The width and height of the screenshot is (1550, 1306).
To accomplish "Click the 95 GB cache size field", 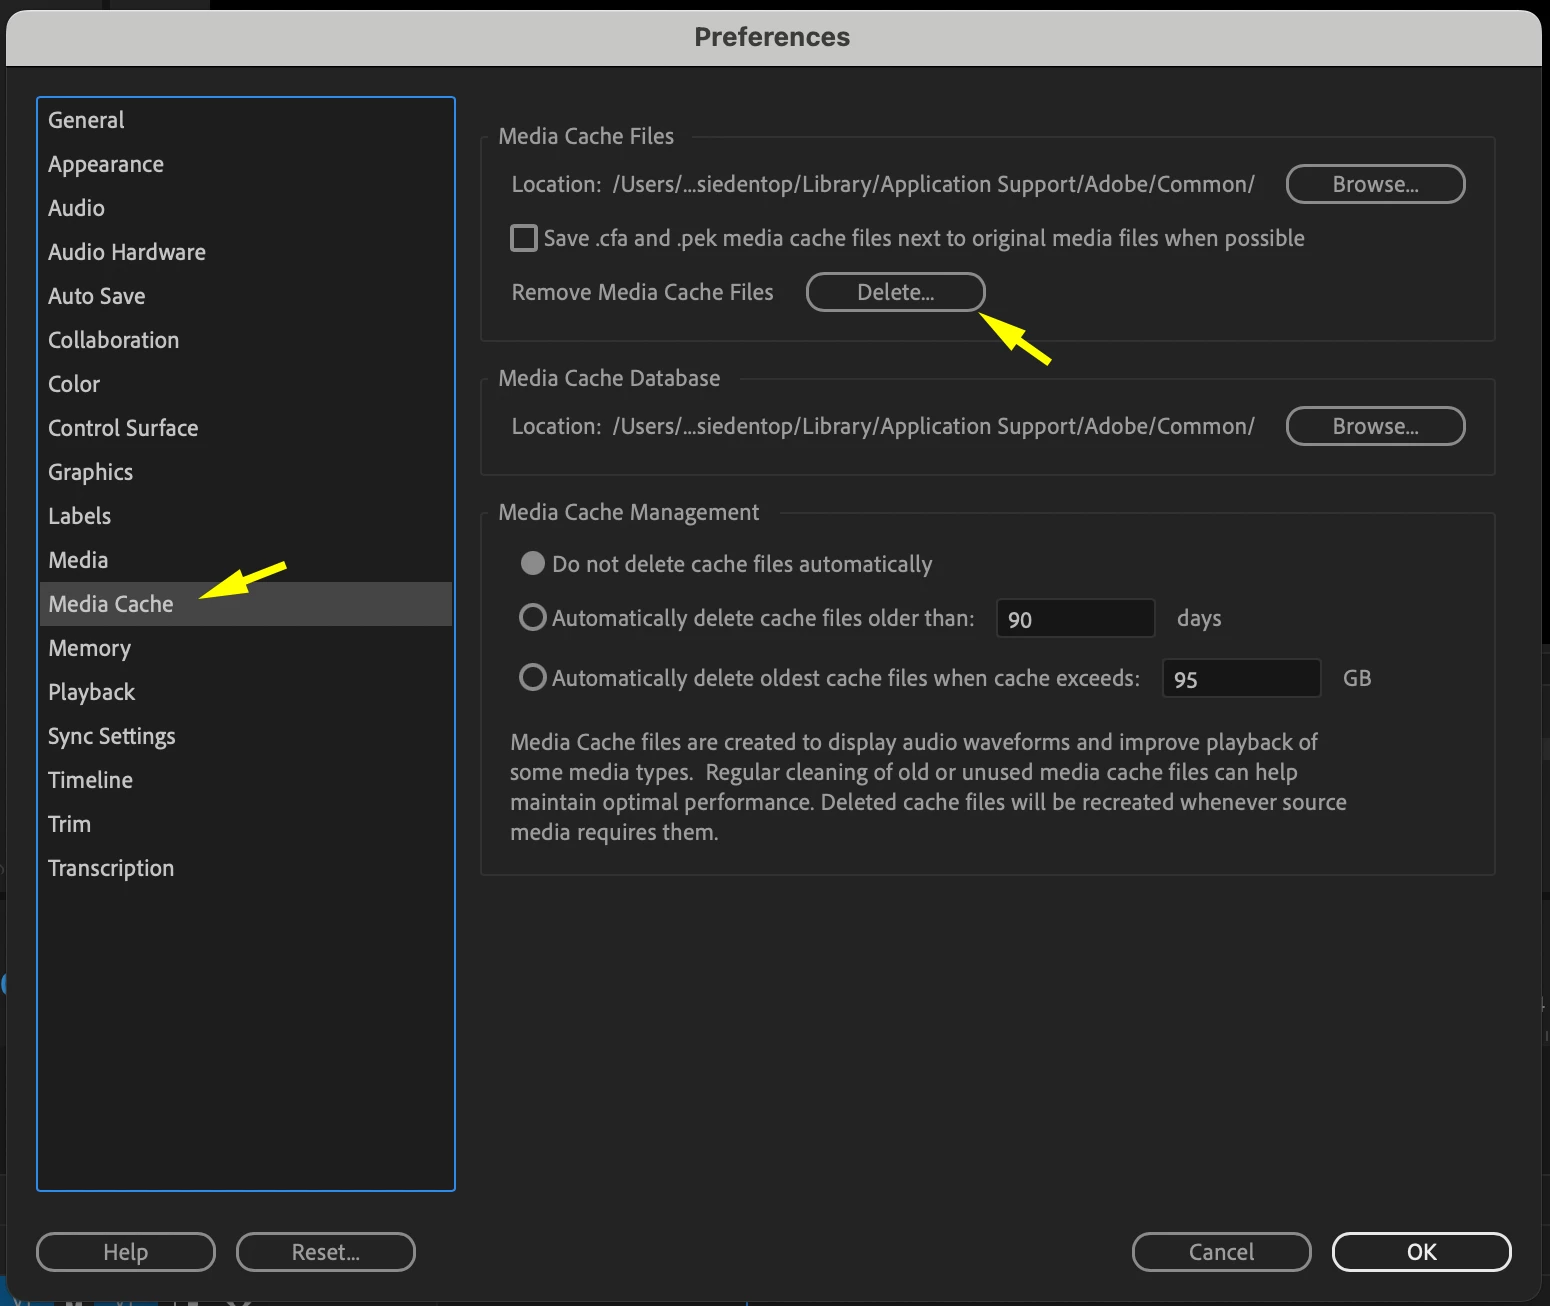I will (1242, 678).
